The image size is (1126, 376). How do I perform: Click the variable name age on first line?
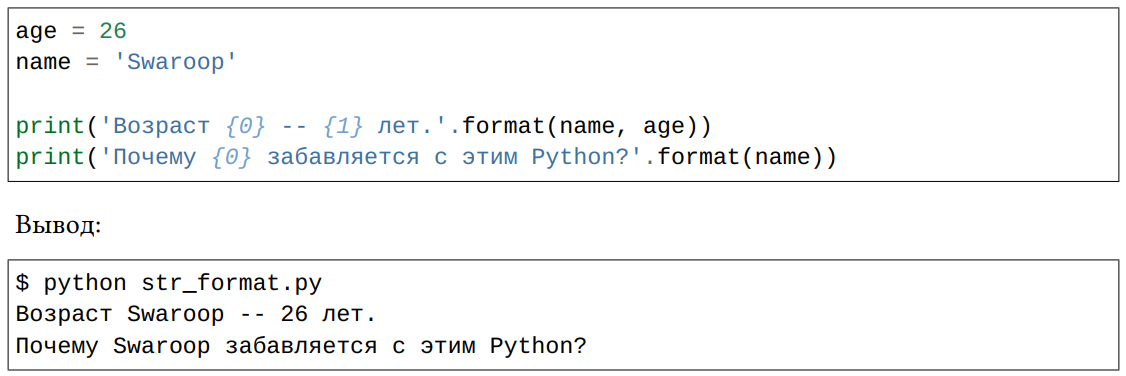click(36, 33)
